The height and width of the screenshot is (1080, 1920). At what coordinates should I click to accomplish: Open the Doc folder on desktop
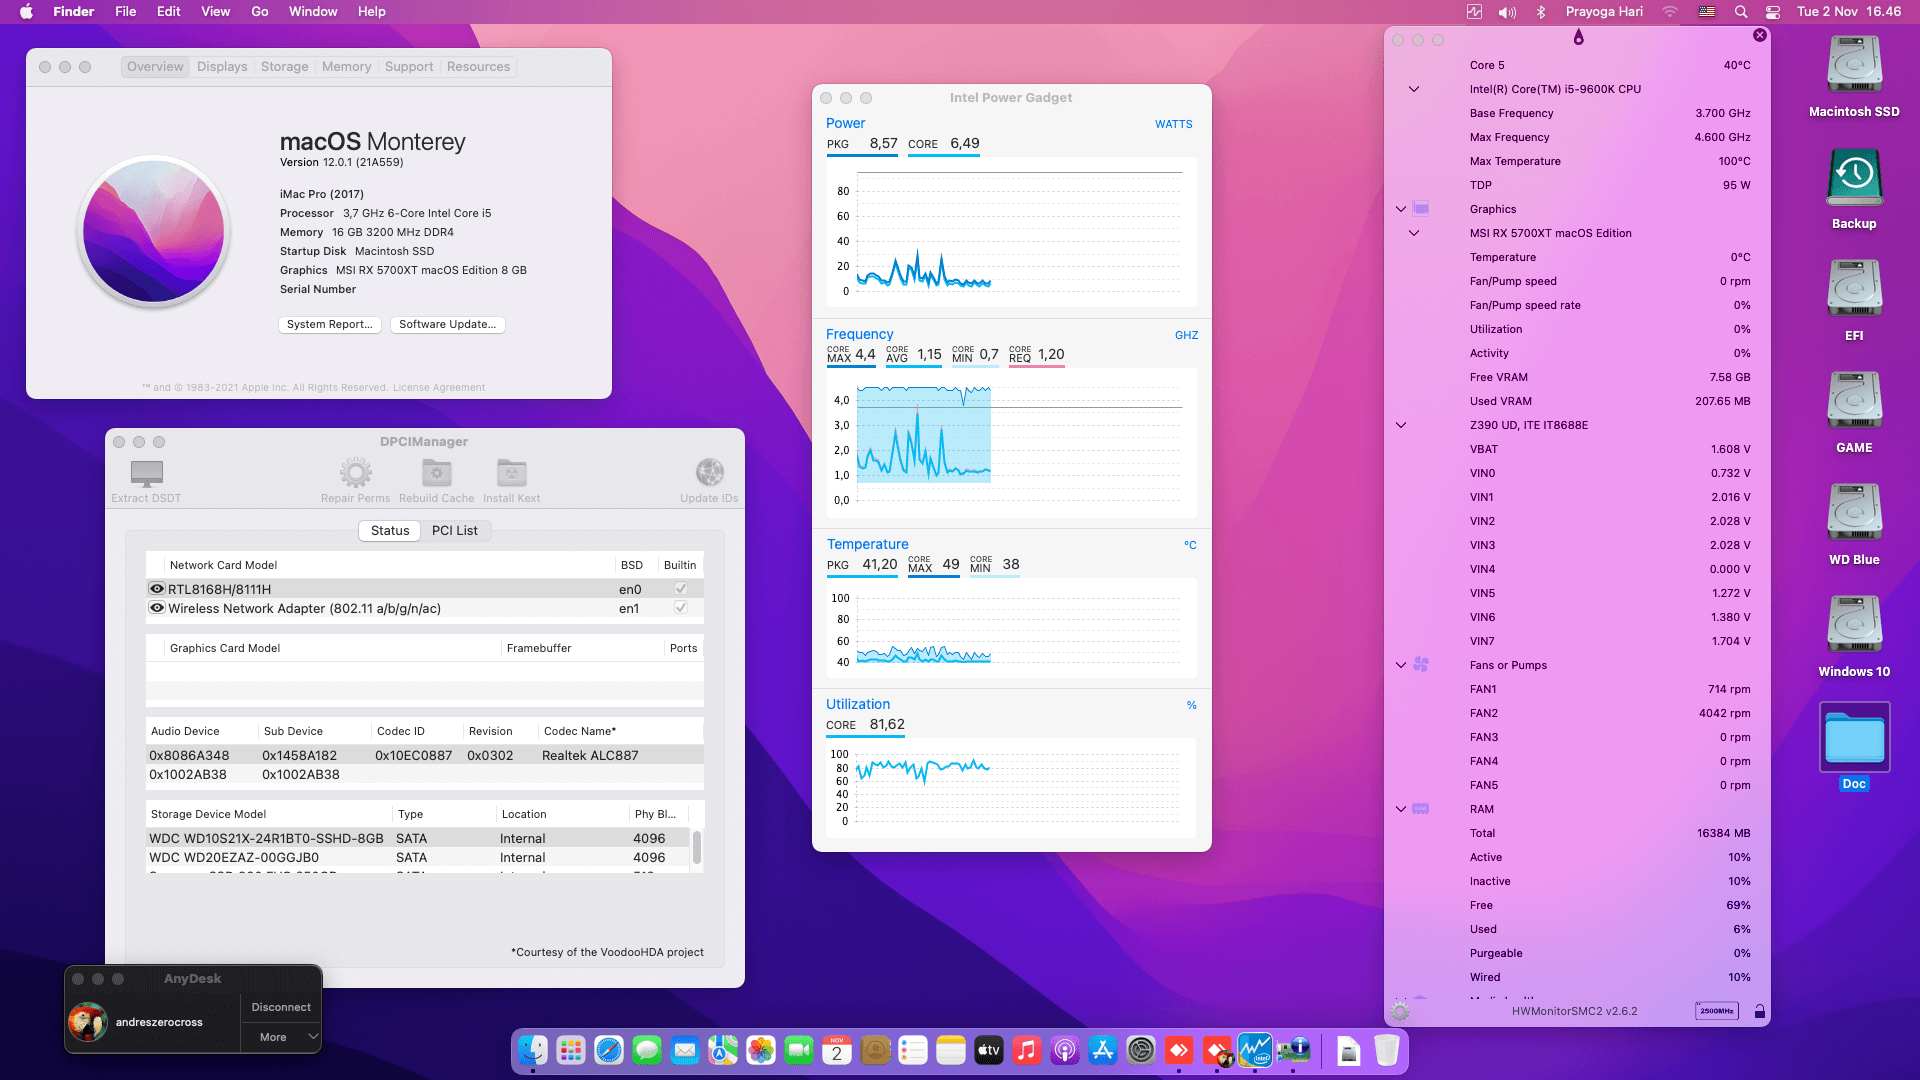pyautogui.click(x=1854, y=738)
